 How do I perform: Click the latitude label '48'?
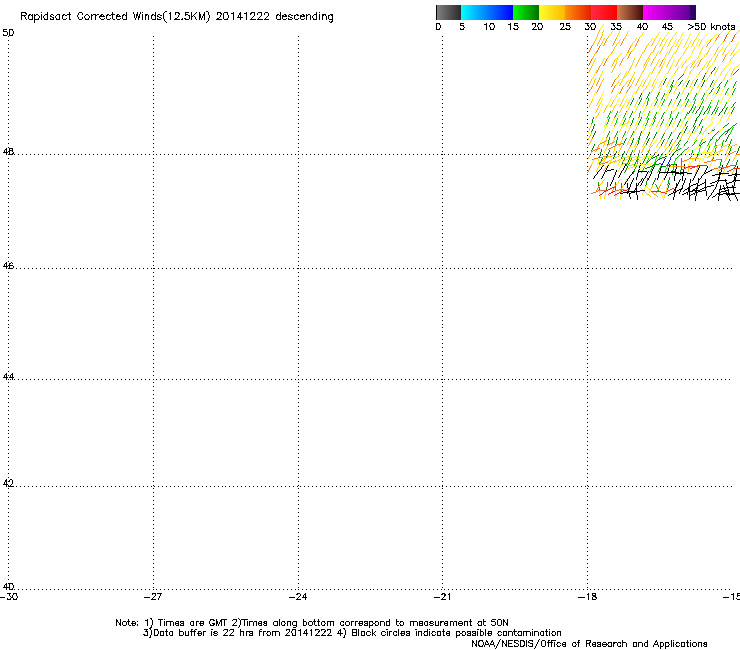[8, 152]
